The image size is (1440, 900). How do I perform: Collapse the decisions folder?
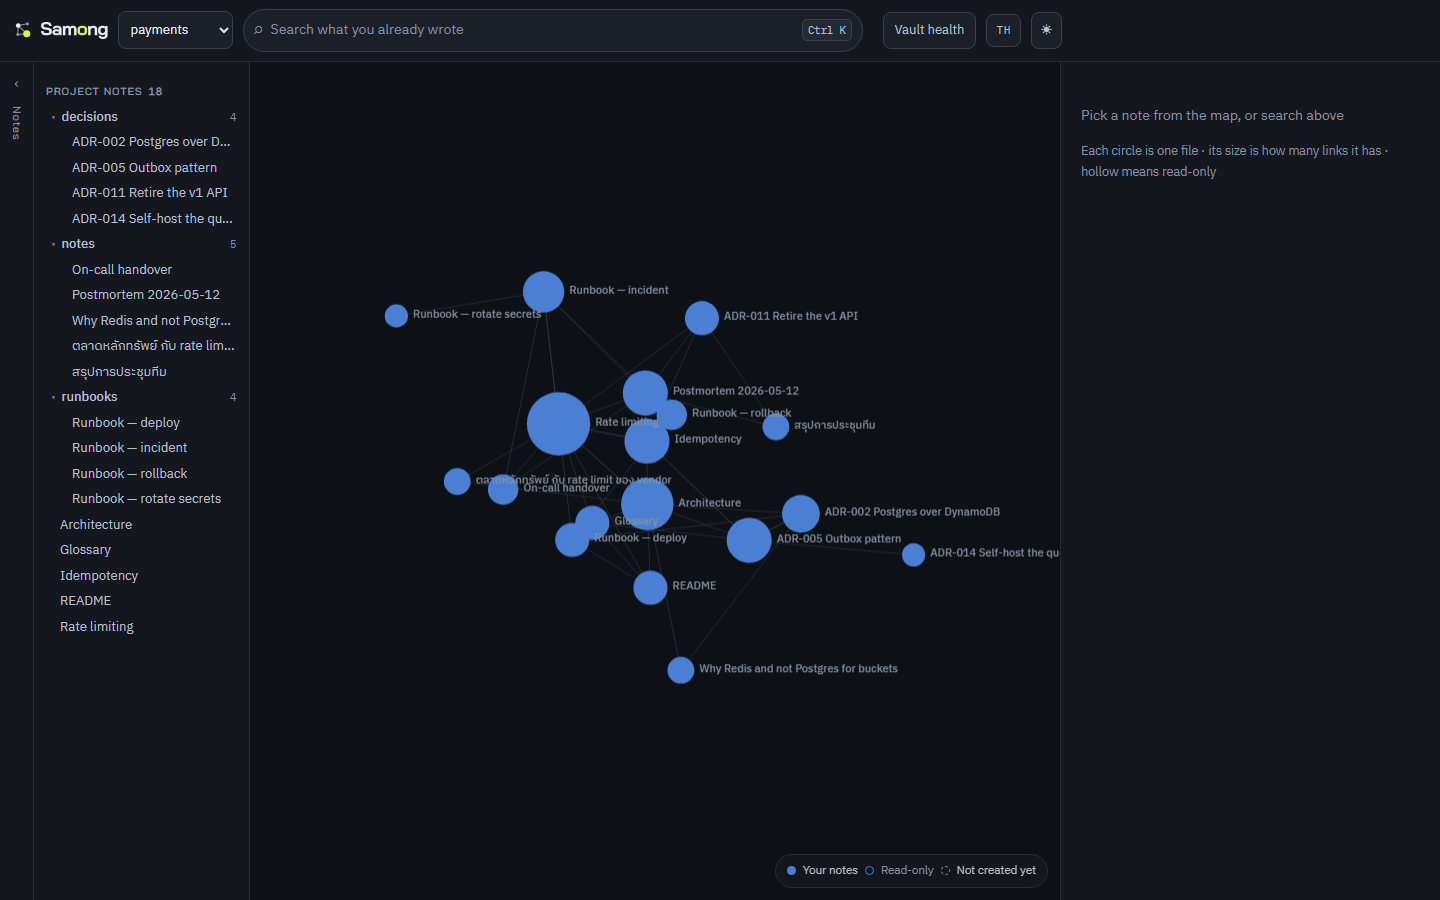click(143, 117)
